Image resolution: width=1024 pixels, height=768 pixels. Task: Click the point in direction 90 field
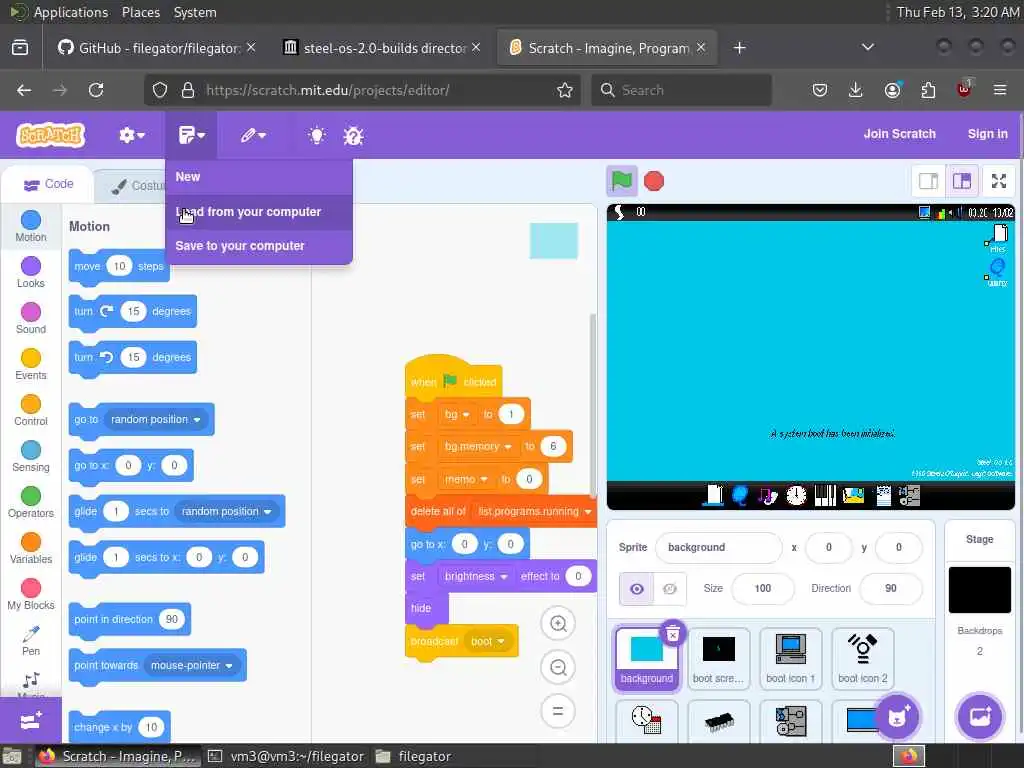[x=172, y=619]
